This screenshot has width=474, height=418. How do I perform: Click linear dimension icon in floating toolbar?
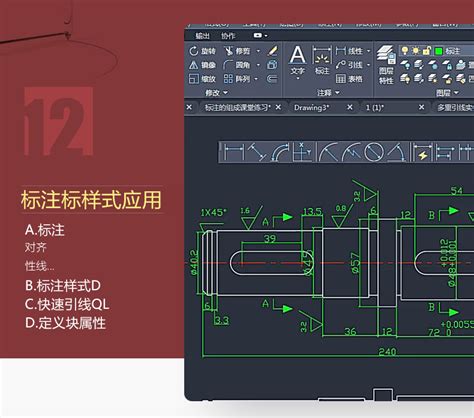[234, 152]
